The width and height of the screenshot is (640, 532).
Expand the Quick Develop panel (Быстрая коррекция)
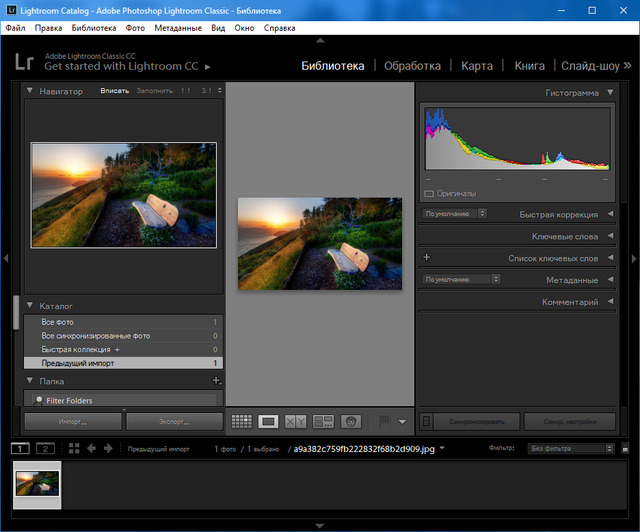610,214
